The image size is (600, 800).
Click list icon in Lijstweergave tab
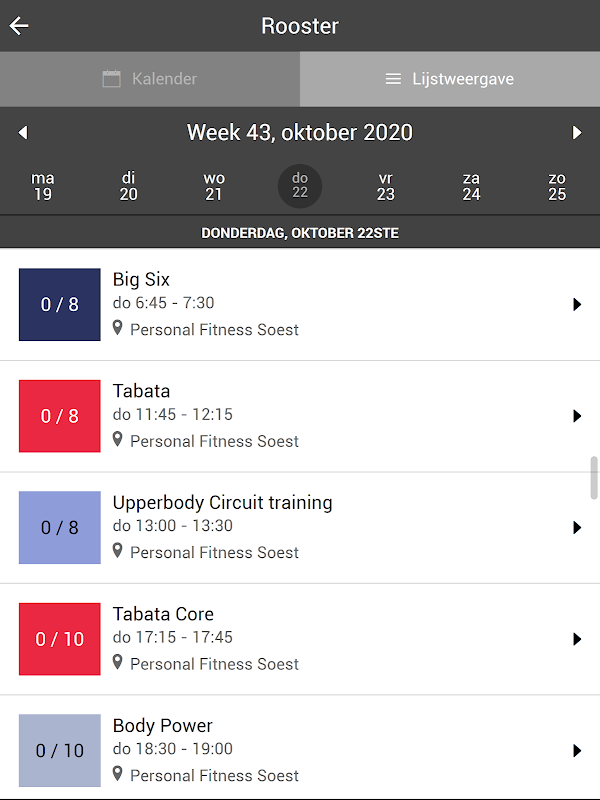pos(393,79)
